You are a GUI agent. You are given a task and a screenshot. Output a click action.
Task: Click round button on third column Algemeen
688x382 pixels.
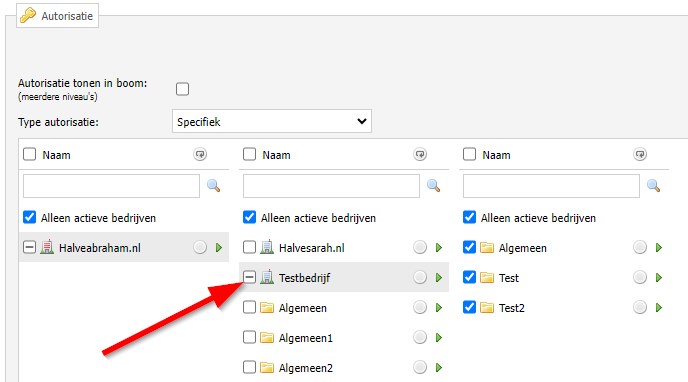(640, 247)
